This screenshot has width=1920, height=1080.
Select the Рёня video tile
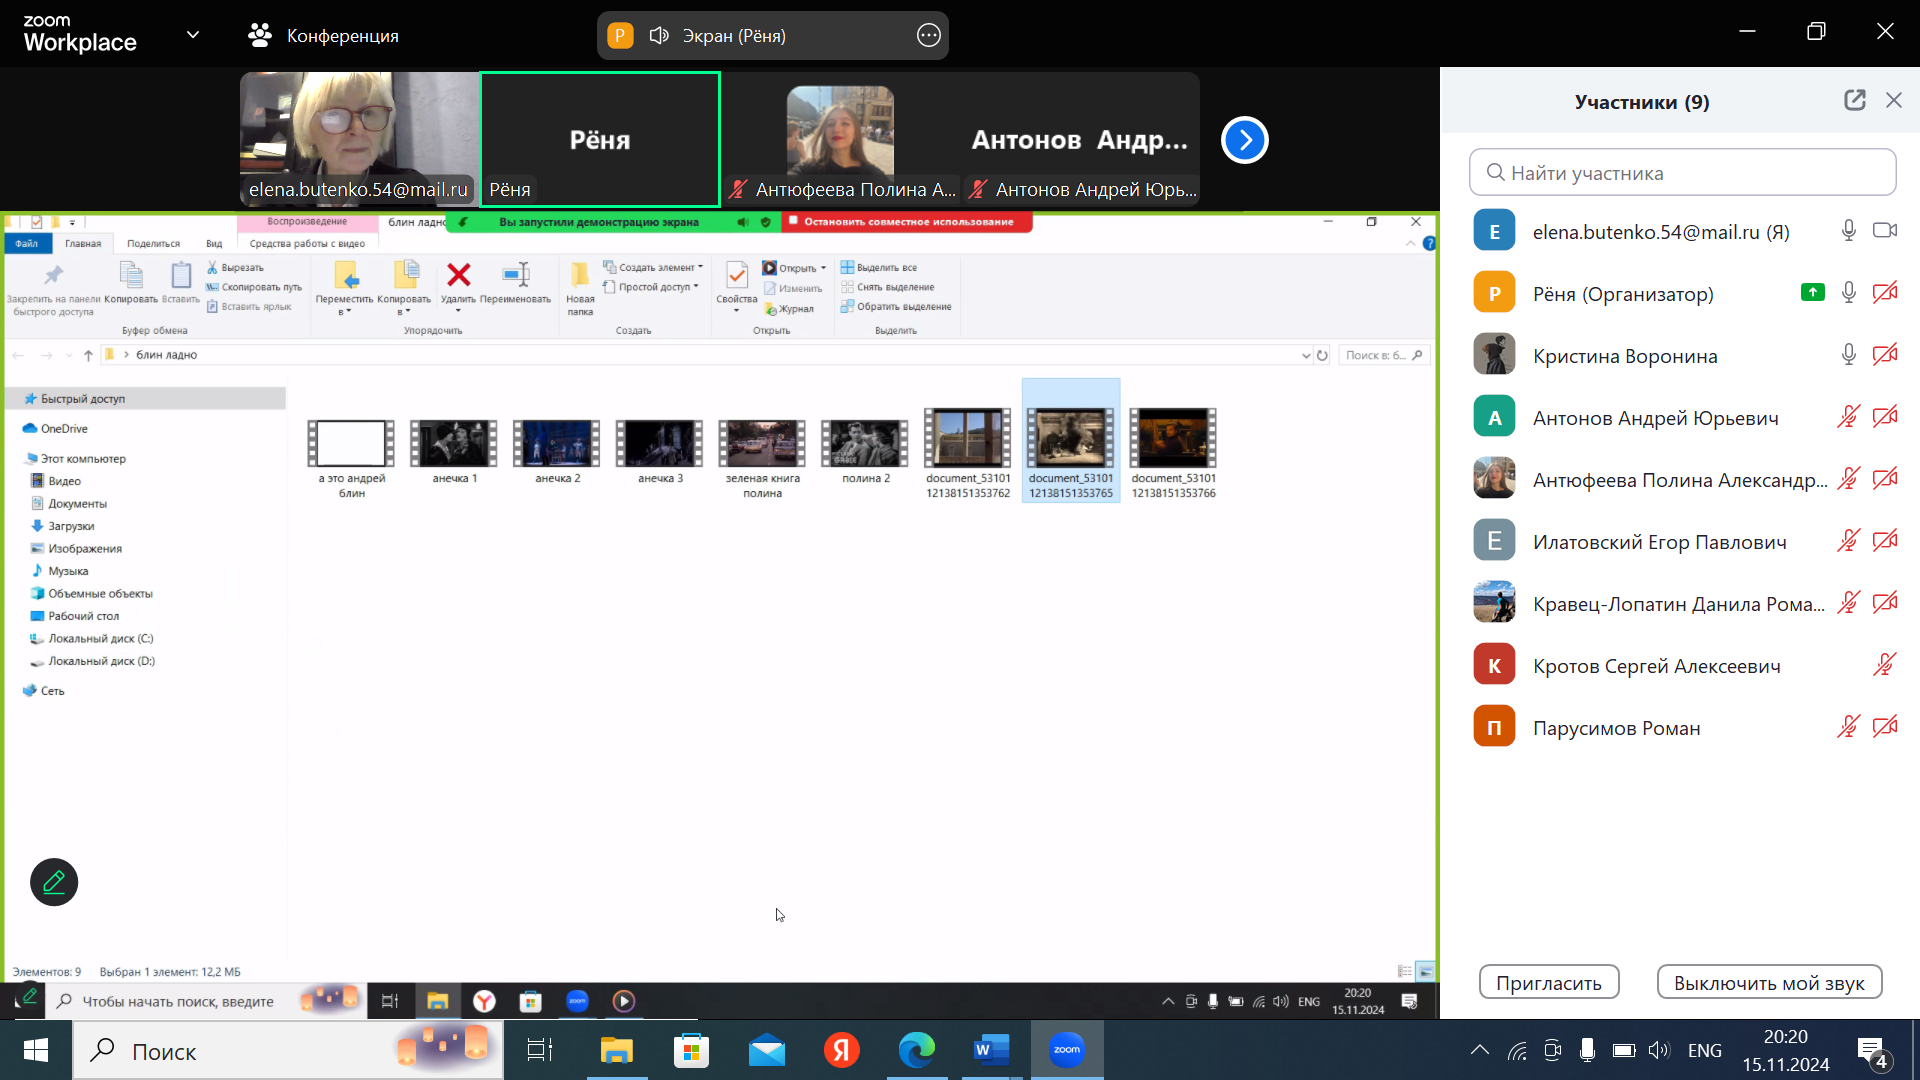600,139
